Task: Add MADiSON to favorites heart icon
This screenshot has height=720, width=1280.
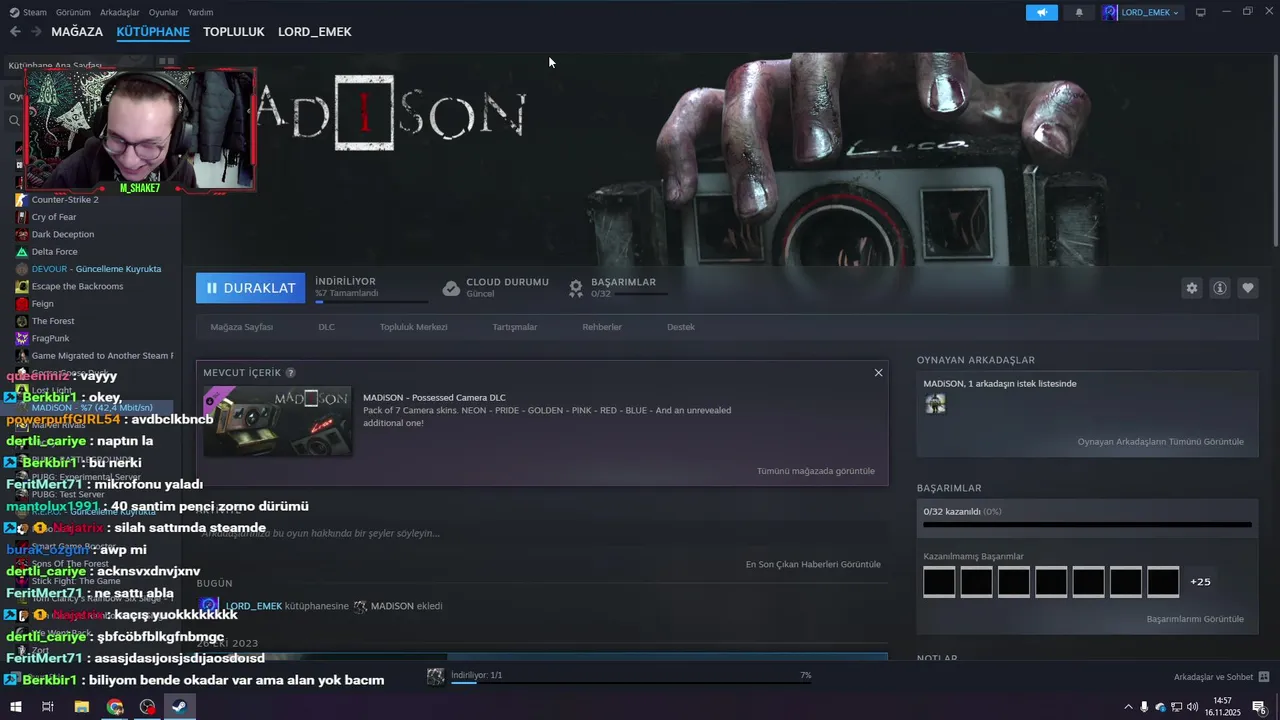Action: [x=1247, y=288]
